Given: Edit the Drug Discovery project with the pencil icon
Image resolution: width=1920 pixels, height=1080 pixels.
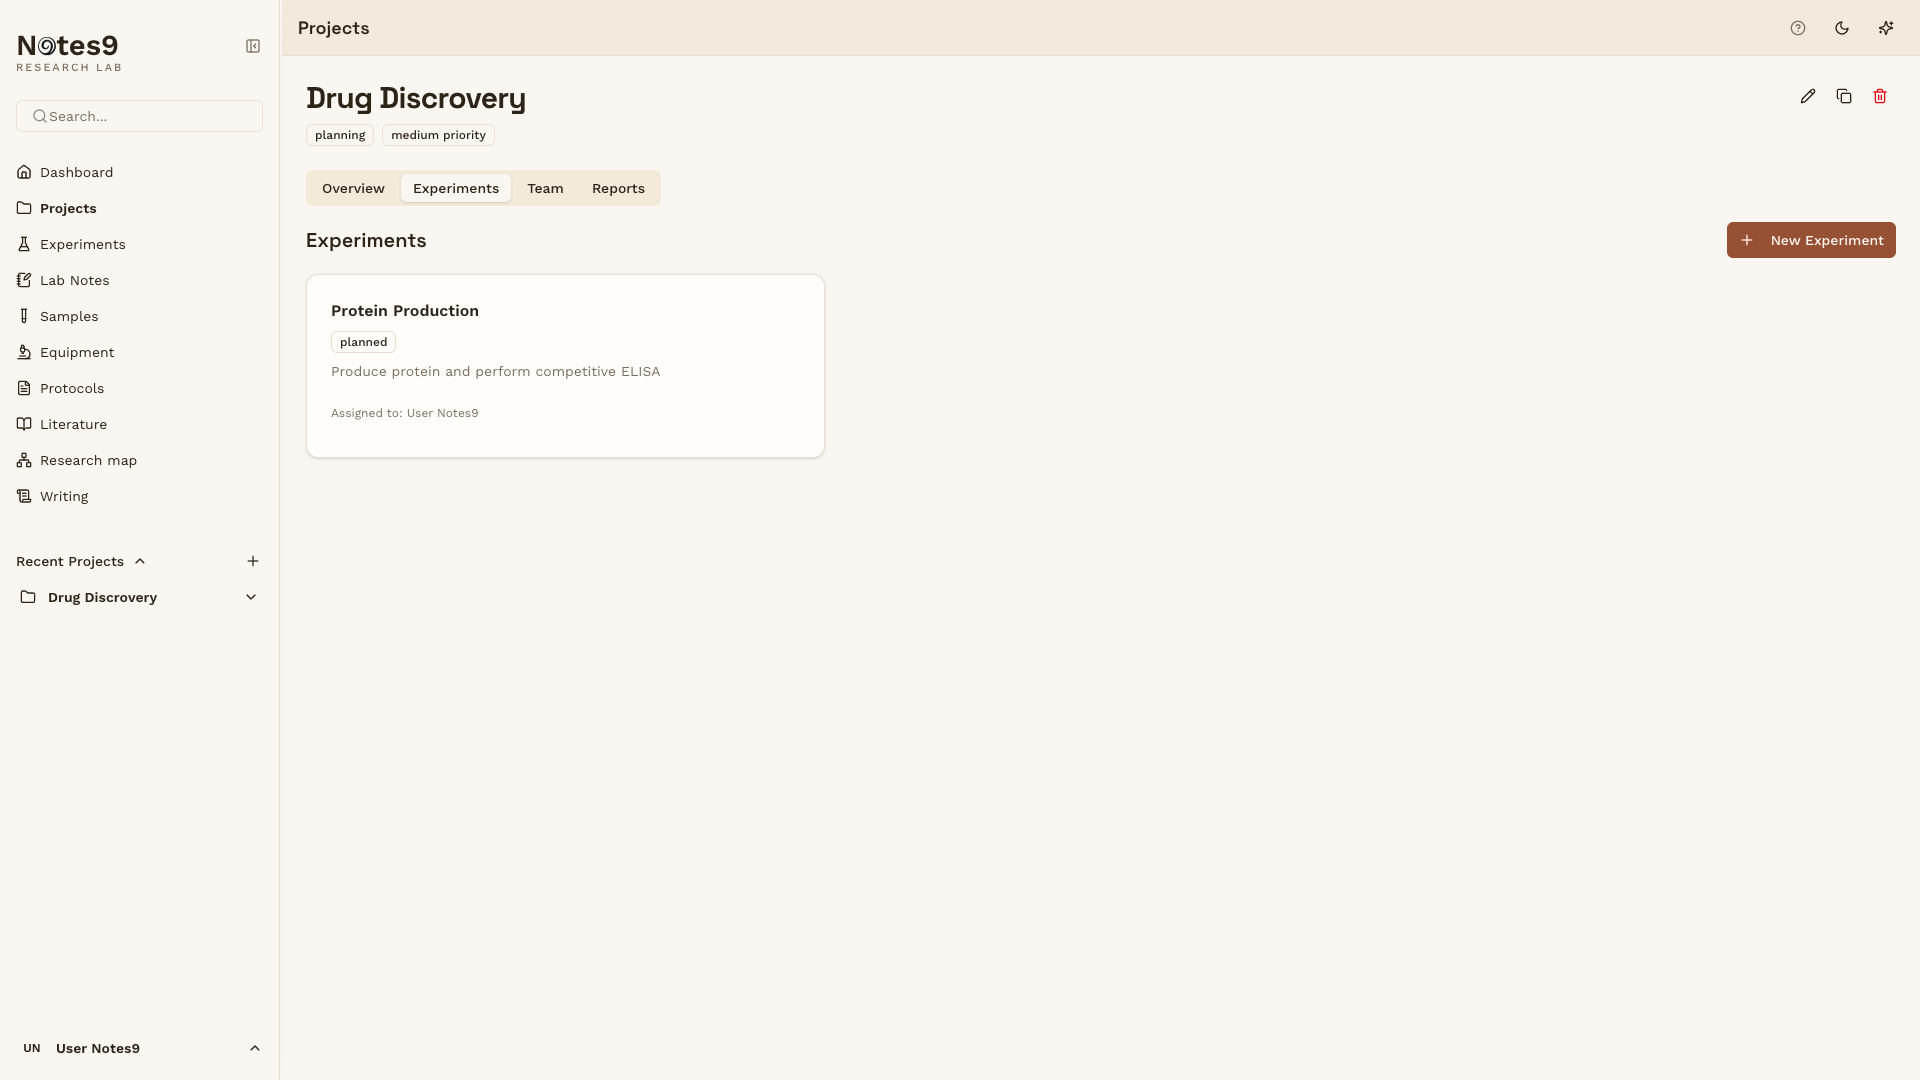Looking at the screenshot, I should (1808, 96).
